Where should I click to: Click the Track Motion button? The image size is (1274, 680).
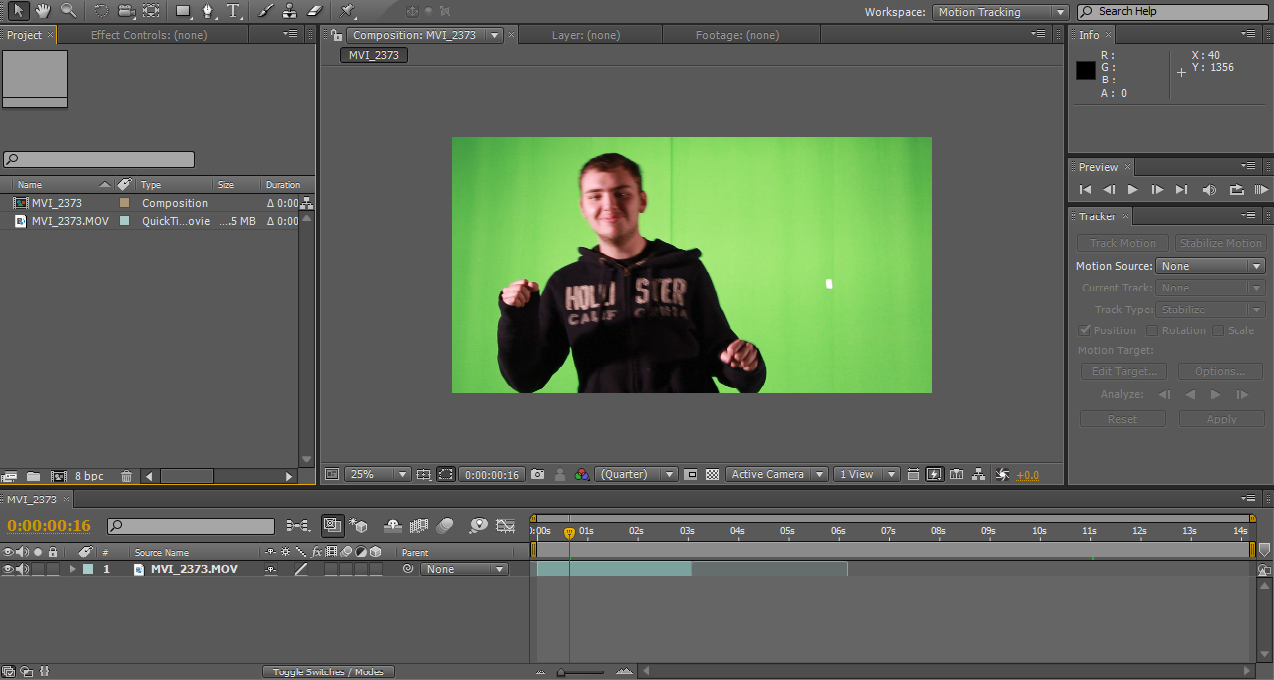coord(1122,242)
